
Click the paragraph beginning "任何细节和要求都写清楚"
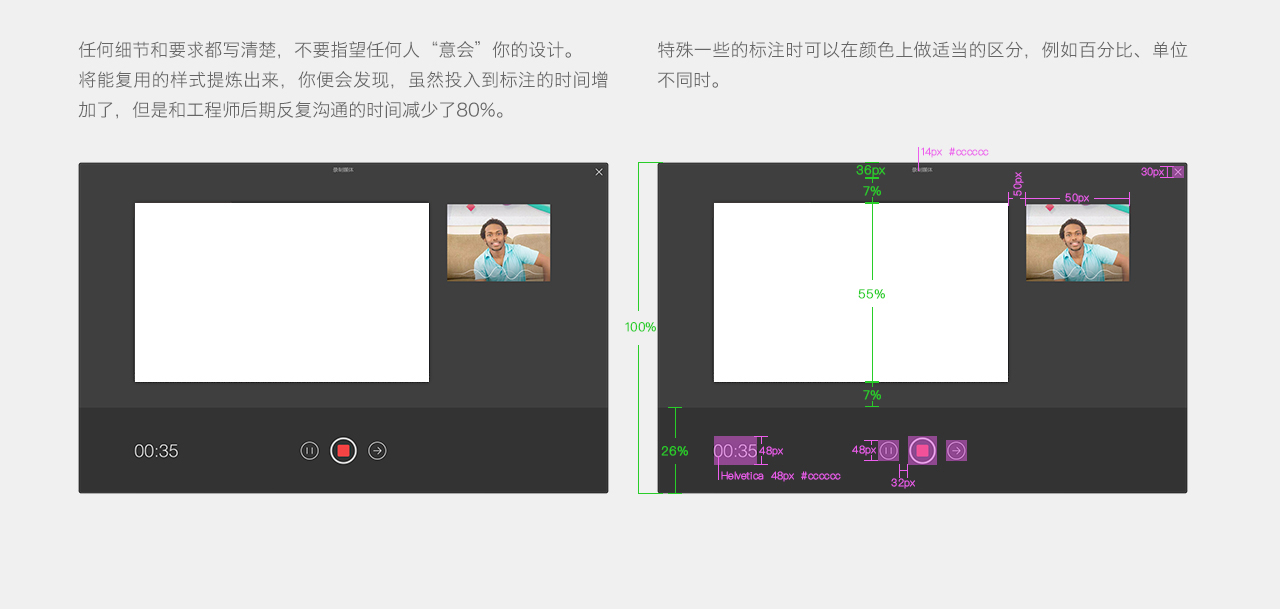[x=344, y=80]
